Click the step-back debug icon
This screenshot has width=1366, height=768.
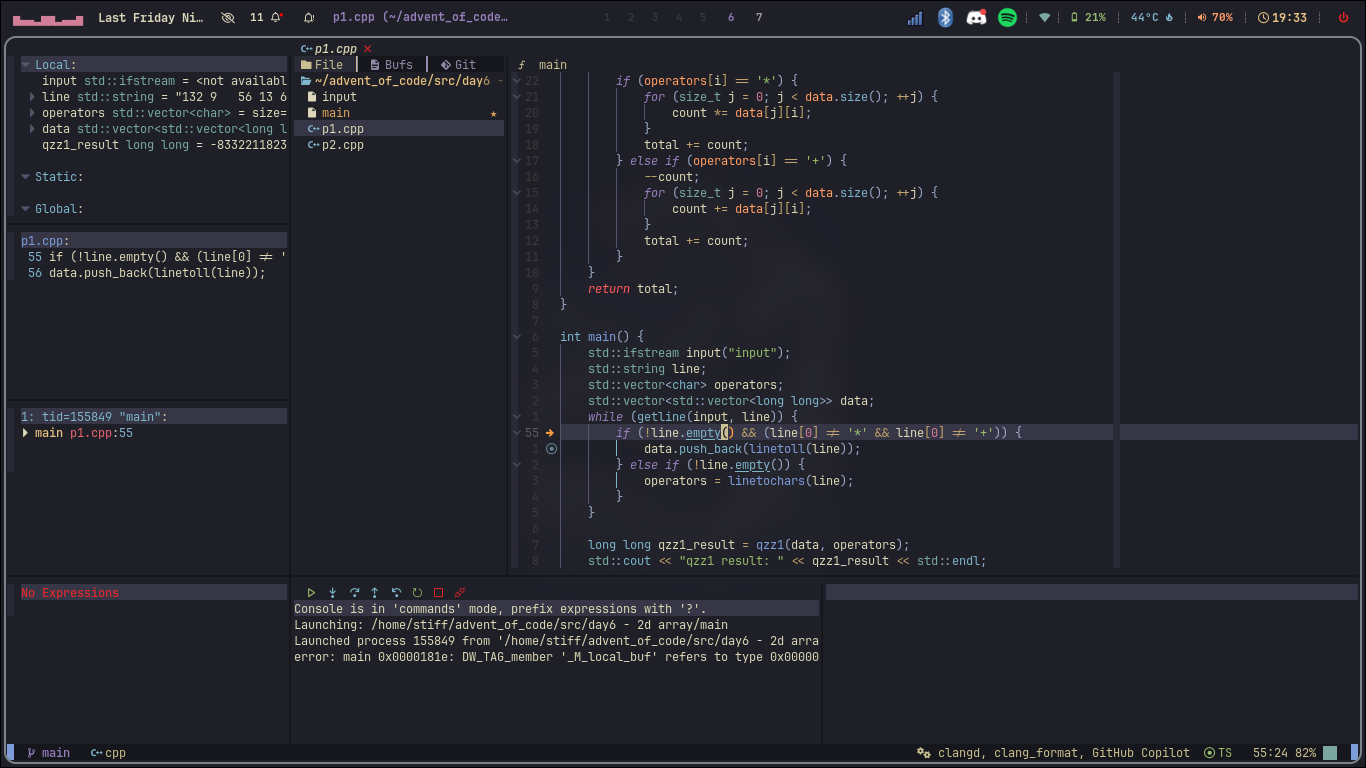point(396,592)
